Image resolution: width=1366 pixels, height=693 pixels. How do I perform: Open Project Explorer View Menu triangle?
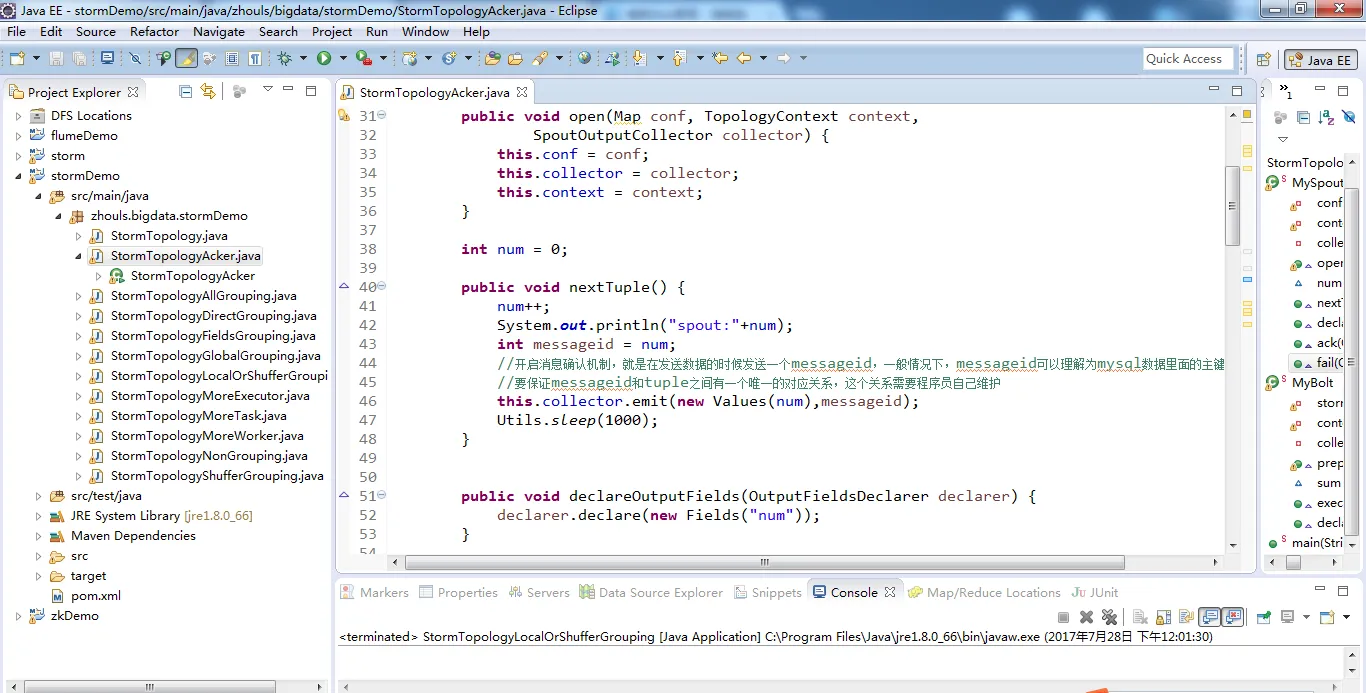point(267,90)
